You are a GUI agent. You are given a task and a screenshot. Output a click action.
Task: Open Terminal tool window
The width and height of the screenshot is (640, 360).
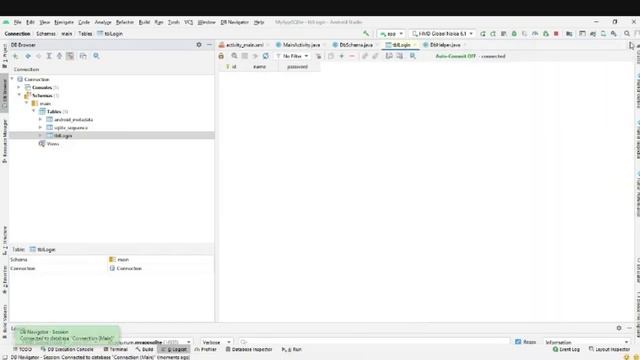coord(116,349)
